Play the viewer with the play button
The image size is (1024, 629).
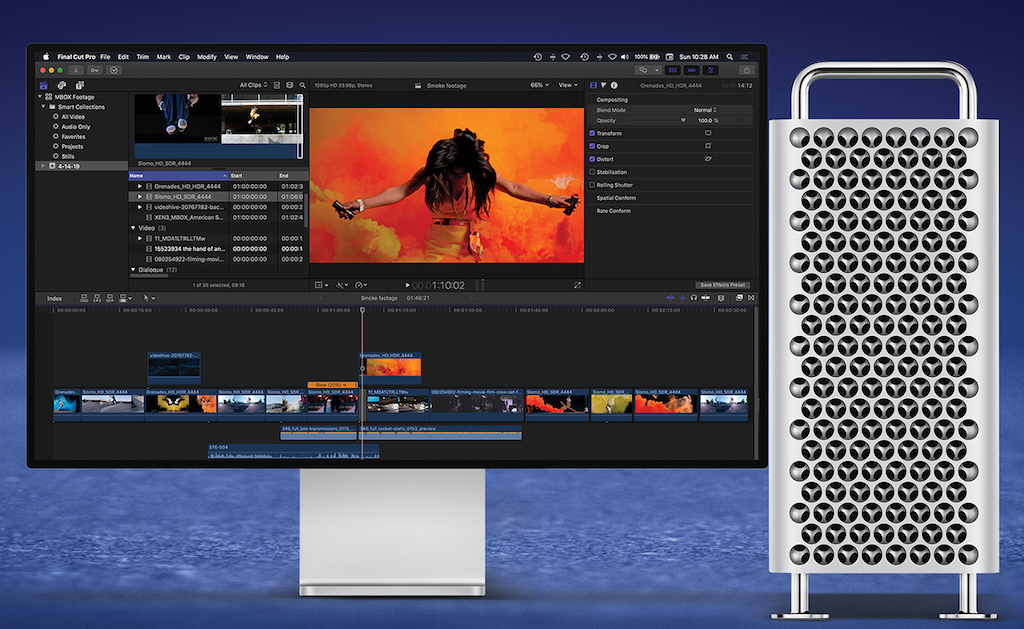[x=408, y=285]
